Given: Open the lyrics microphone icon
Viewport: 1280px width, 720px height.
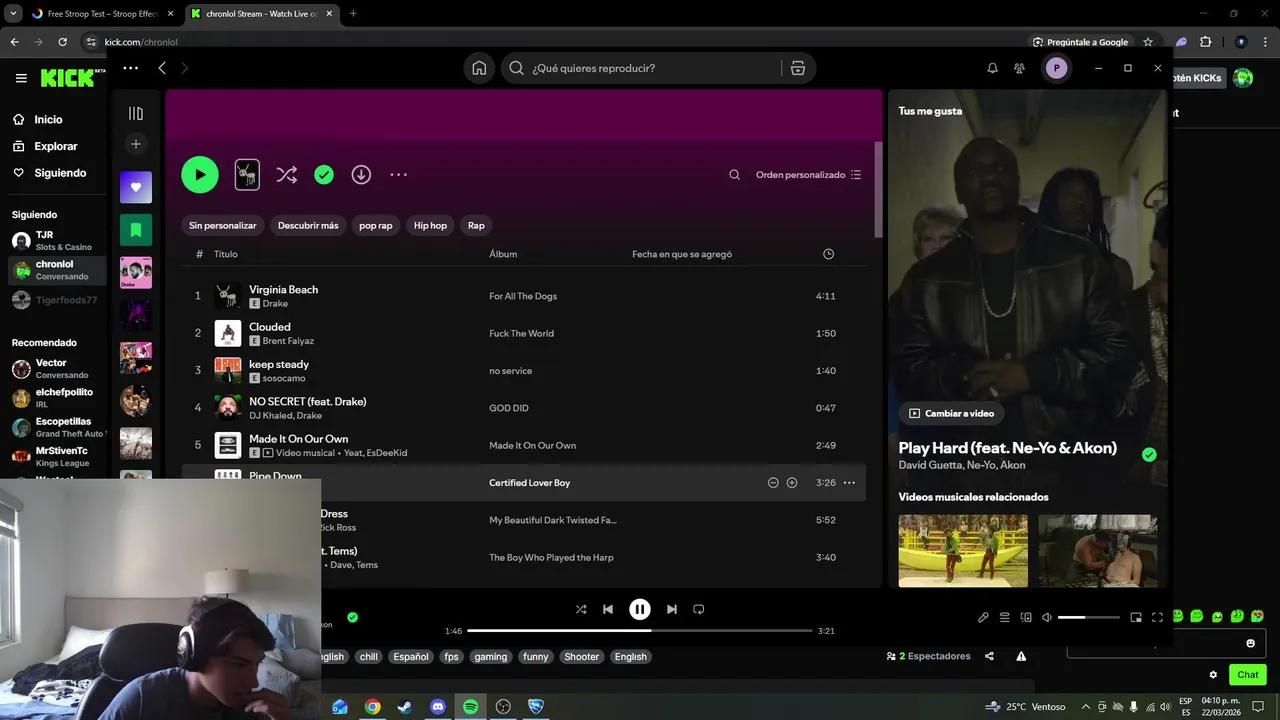Looking at the screenshot, I should (x=983, y=618).
